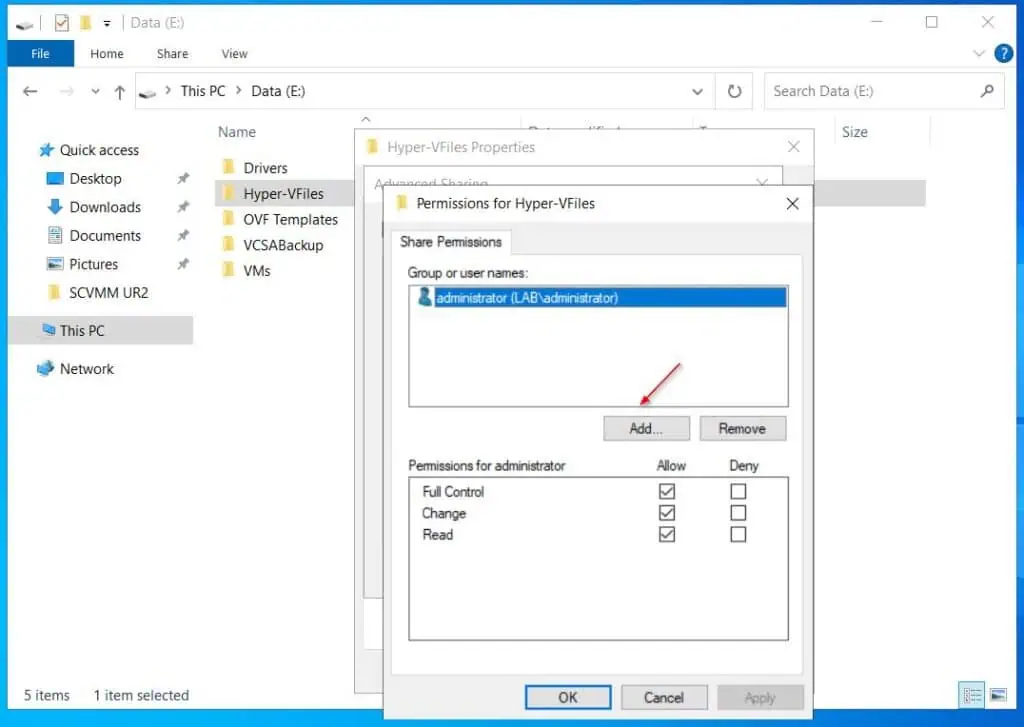Click Properties quick access toolbar icon
The image size is (1024, 727).
61,23
